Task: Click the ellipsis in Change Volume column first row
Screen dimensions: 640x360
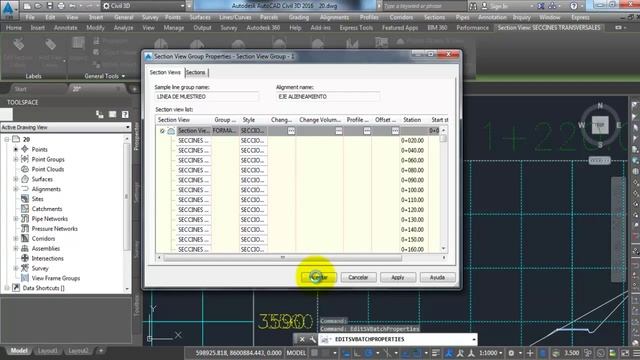Action: [x=339, y=131]
